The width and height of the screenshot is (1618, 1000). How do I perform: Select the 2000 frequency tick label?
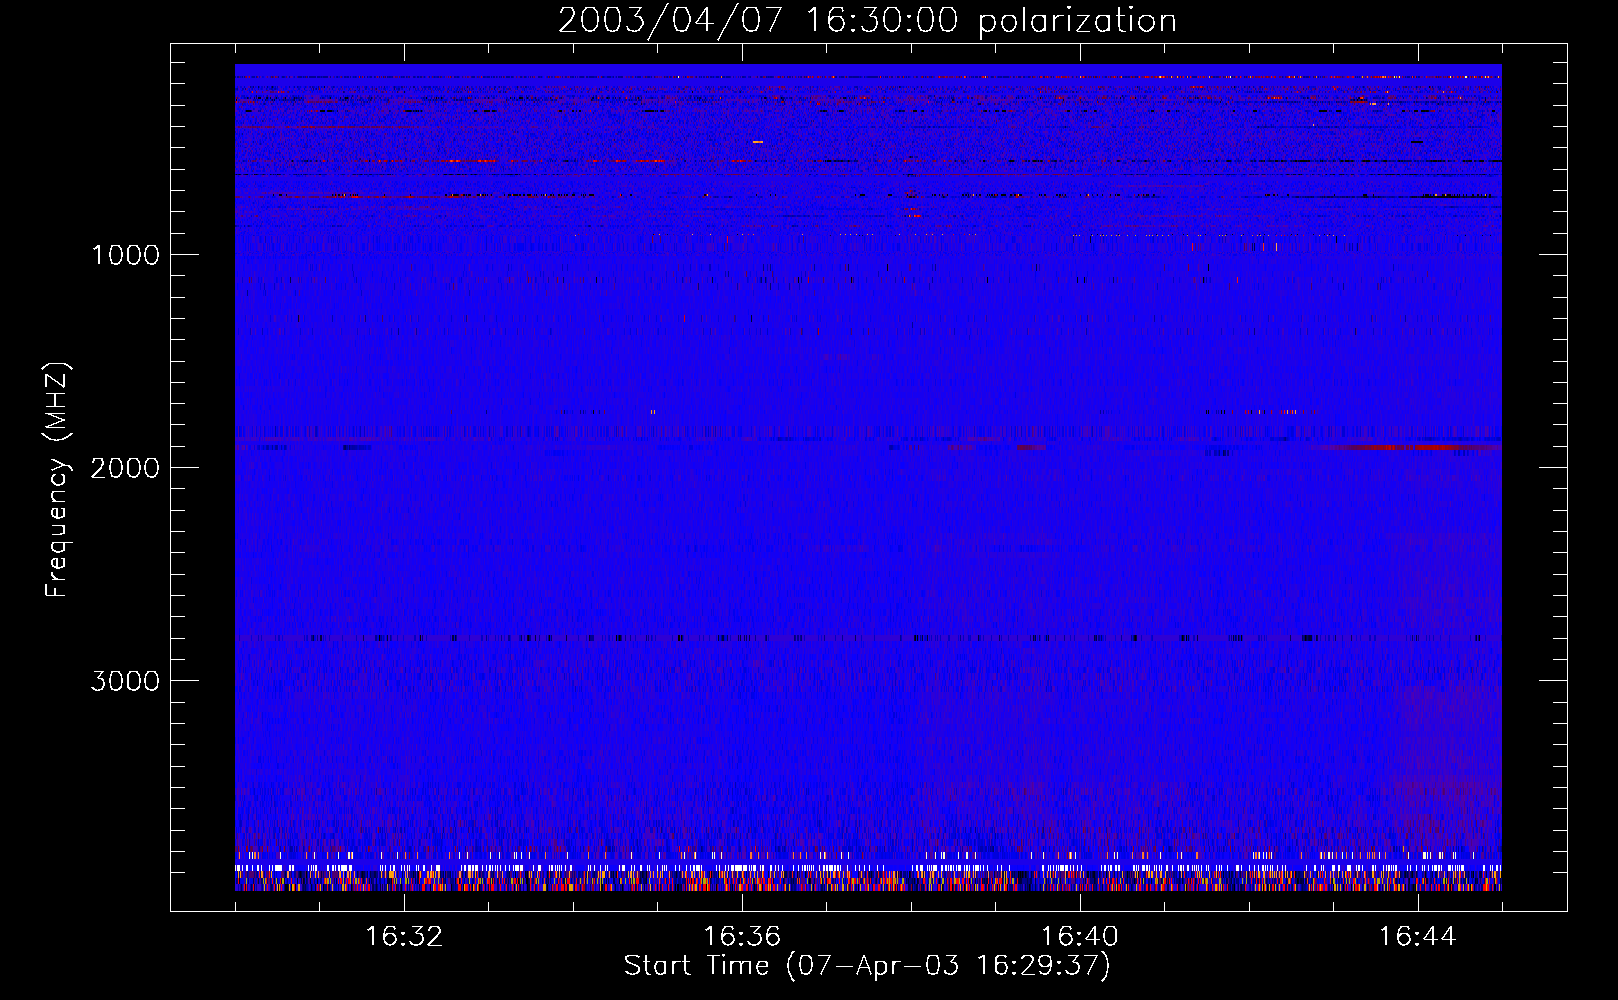click(125, 468)
